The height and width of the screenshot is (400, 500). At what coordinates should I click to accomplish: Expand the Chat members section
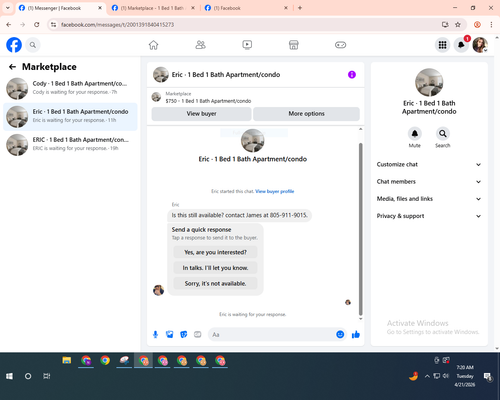pyautogui.click(x=429, y=182)
